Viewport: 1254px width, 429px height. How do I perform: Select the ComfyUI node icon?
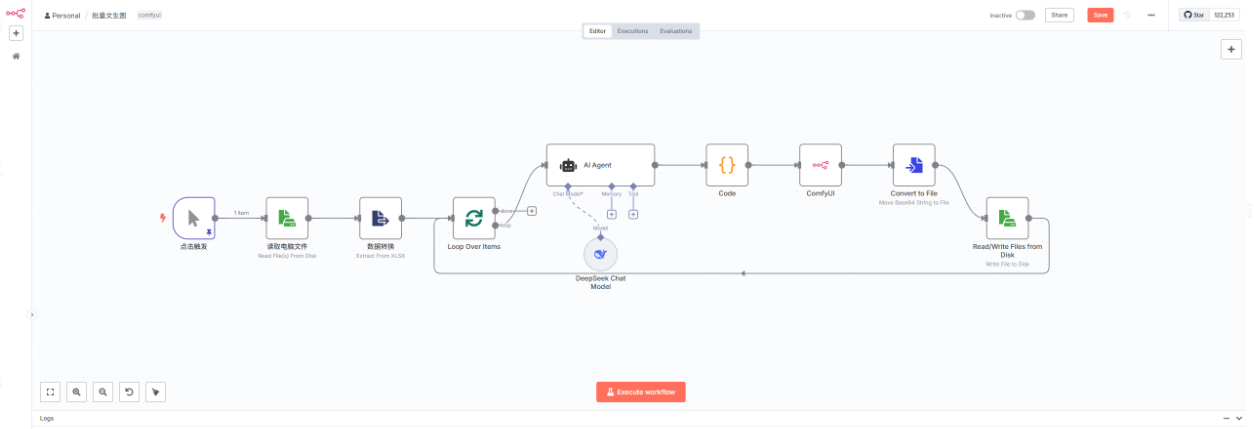(x=820, y=165)
